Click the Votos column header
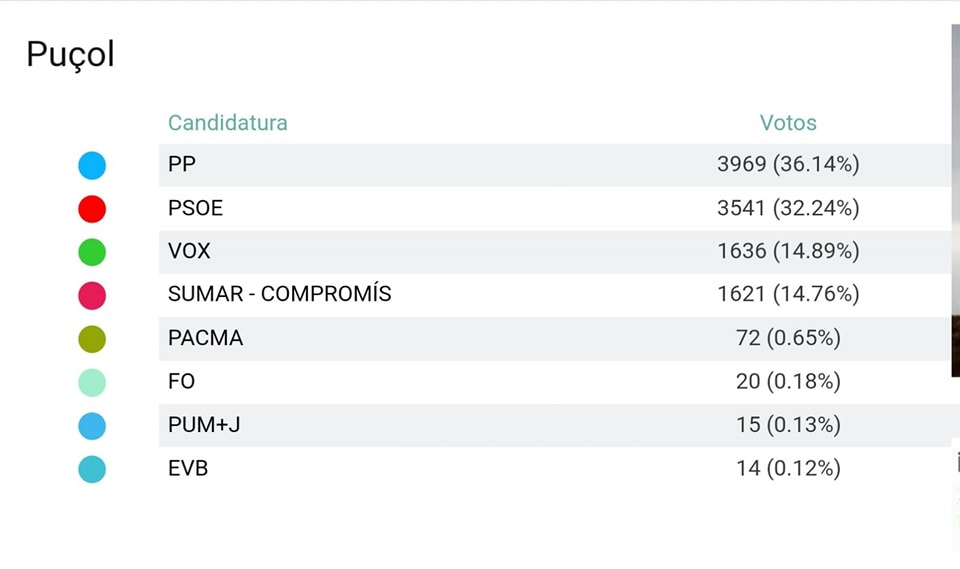960x569 pixels. (x=788, y=122)
